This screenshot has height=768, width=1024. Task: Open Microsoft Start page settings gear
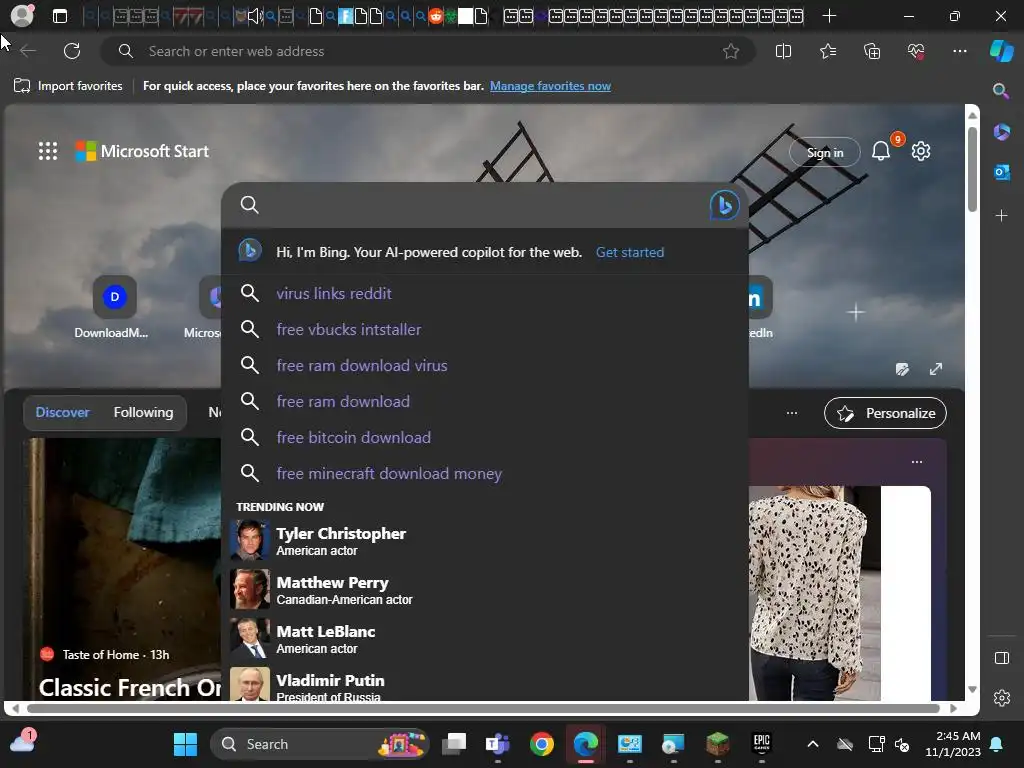pyautogui.click(x=921, y=151)
